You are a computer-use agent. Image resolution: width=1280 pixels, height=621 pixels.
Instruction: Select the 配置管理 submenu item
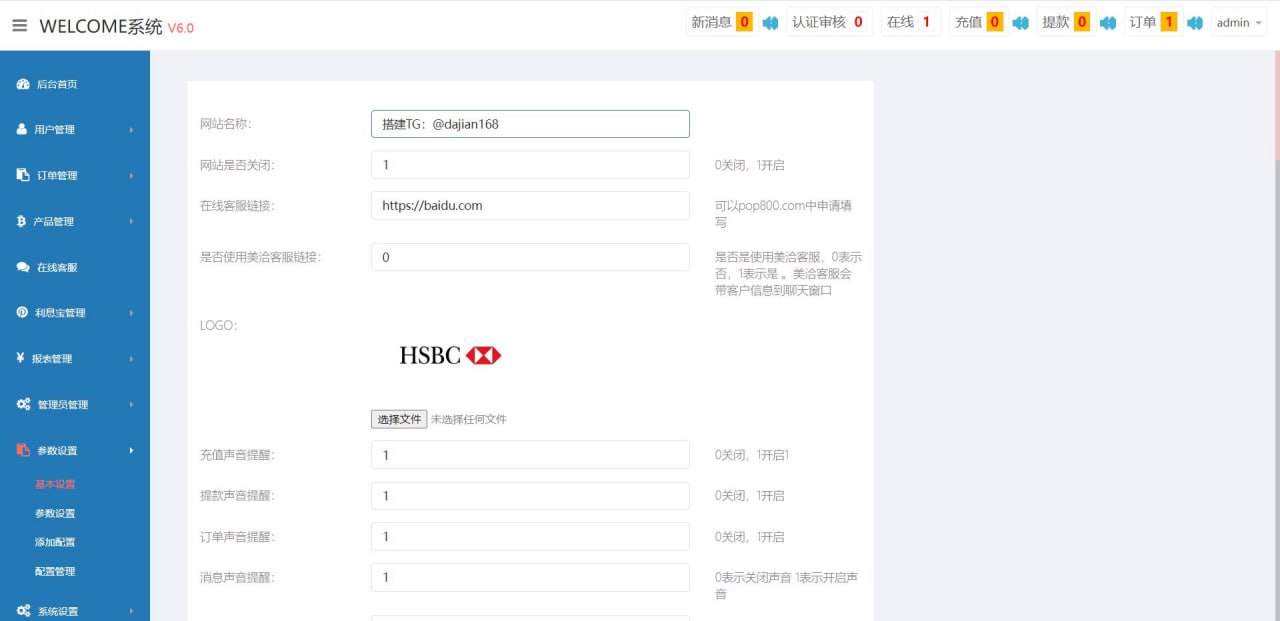coord(55,571)
